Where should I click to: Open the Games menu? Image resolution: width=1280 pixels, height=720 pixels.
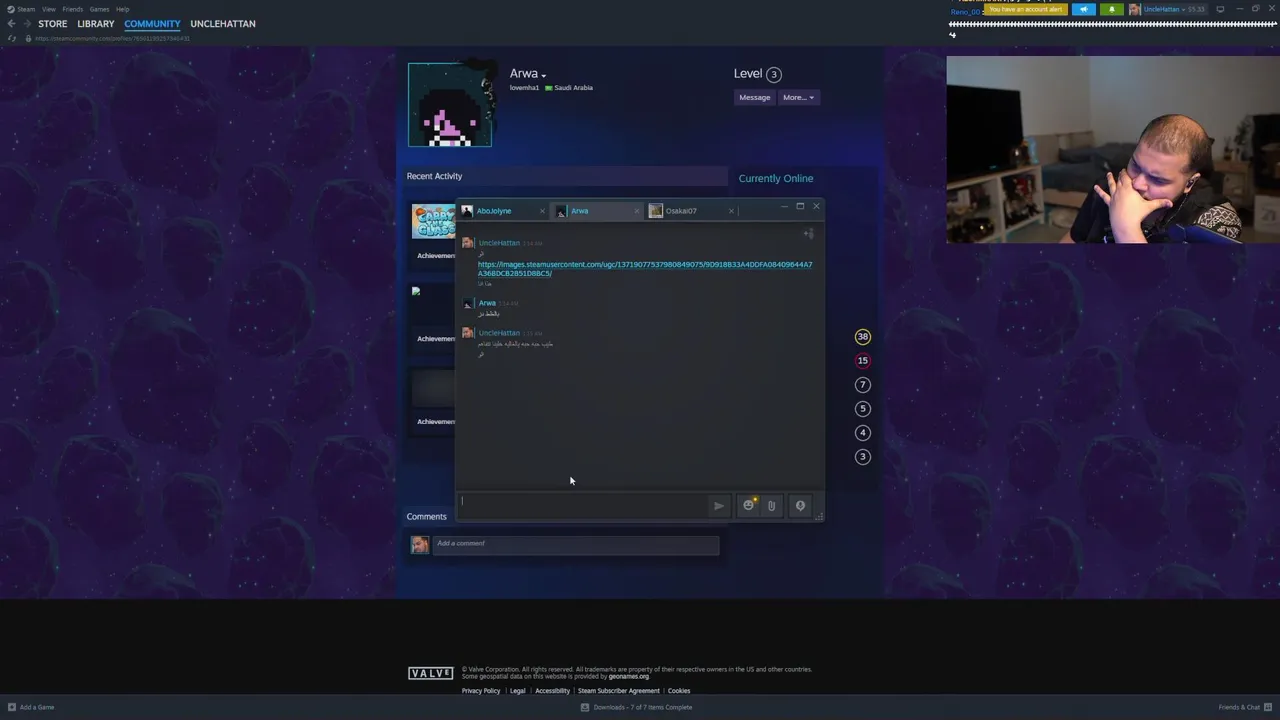(x=99, y=9)
